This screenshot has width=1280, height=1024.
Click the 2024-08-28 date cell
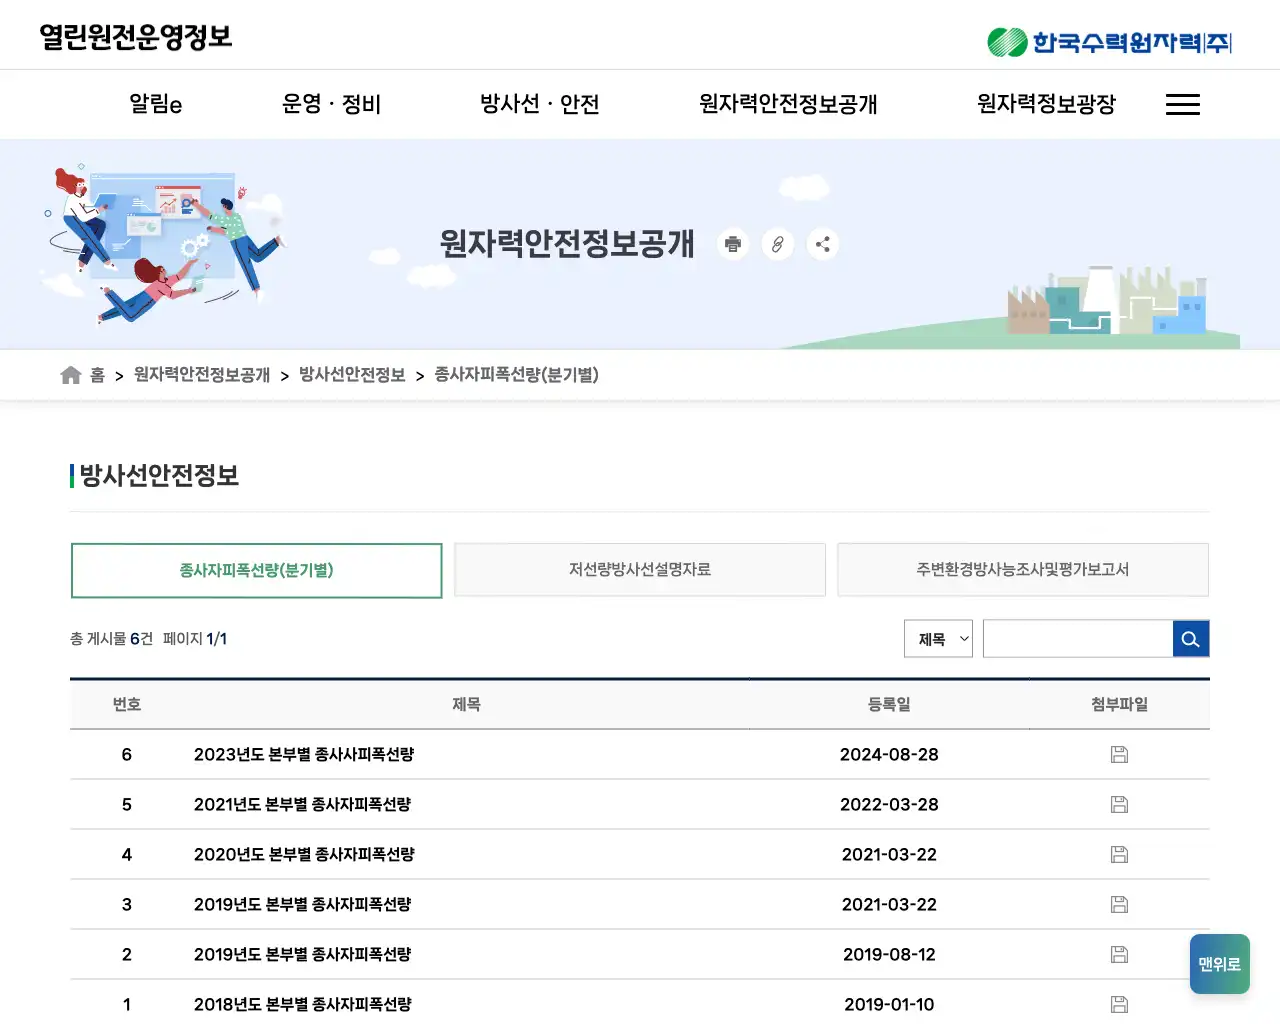pos(889,754)
